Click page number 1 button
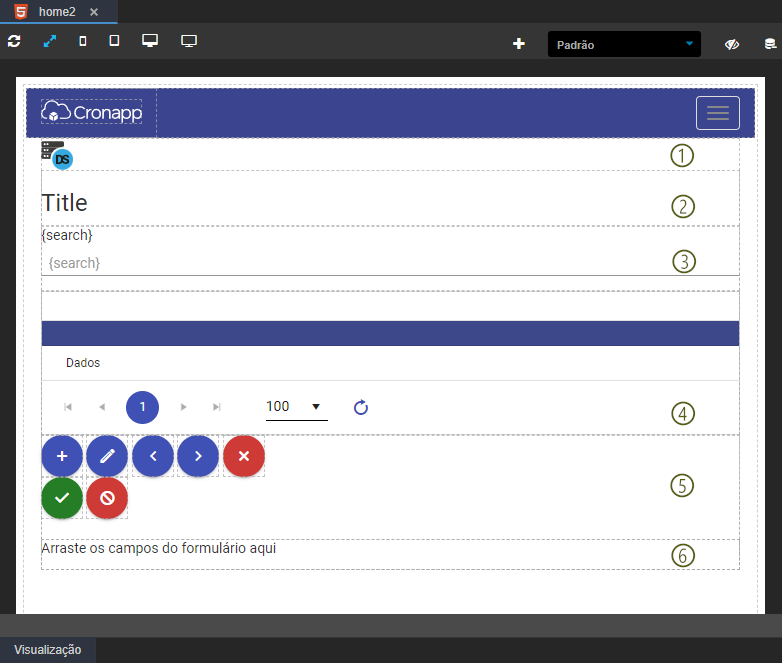This screenshot has width=782, height=663. (x=142, y=407)
